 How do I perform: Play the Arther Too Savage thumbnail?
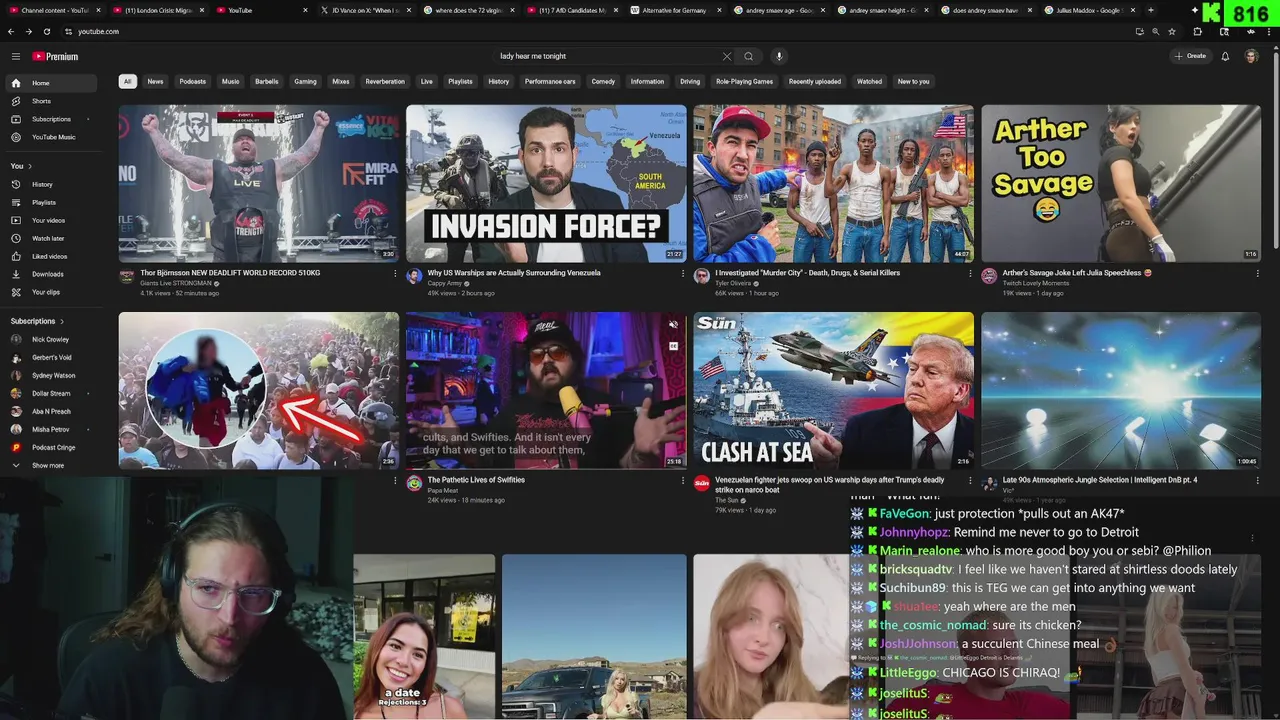[1121, 183]
